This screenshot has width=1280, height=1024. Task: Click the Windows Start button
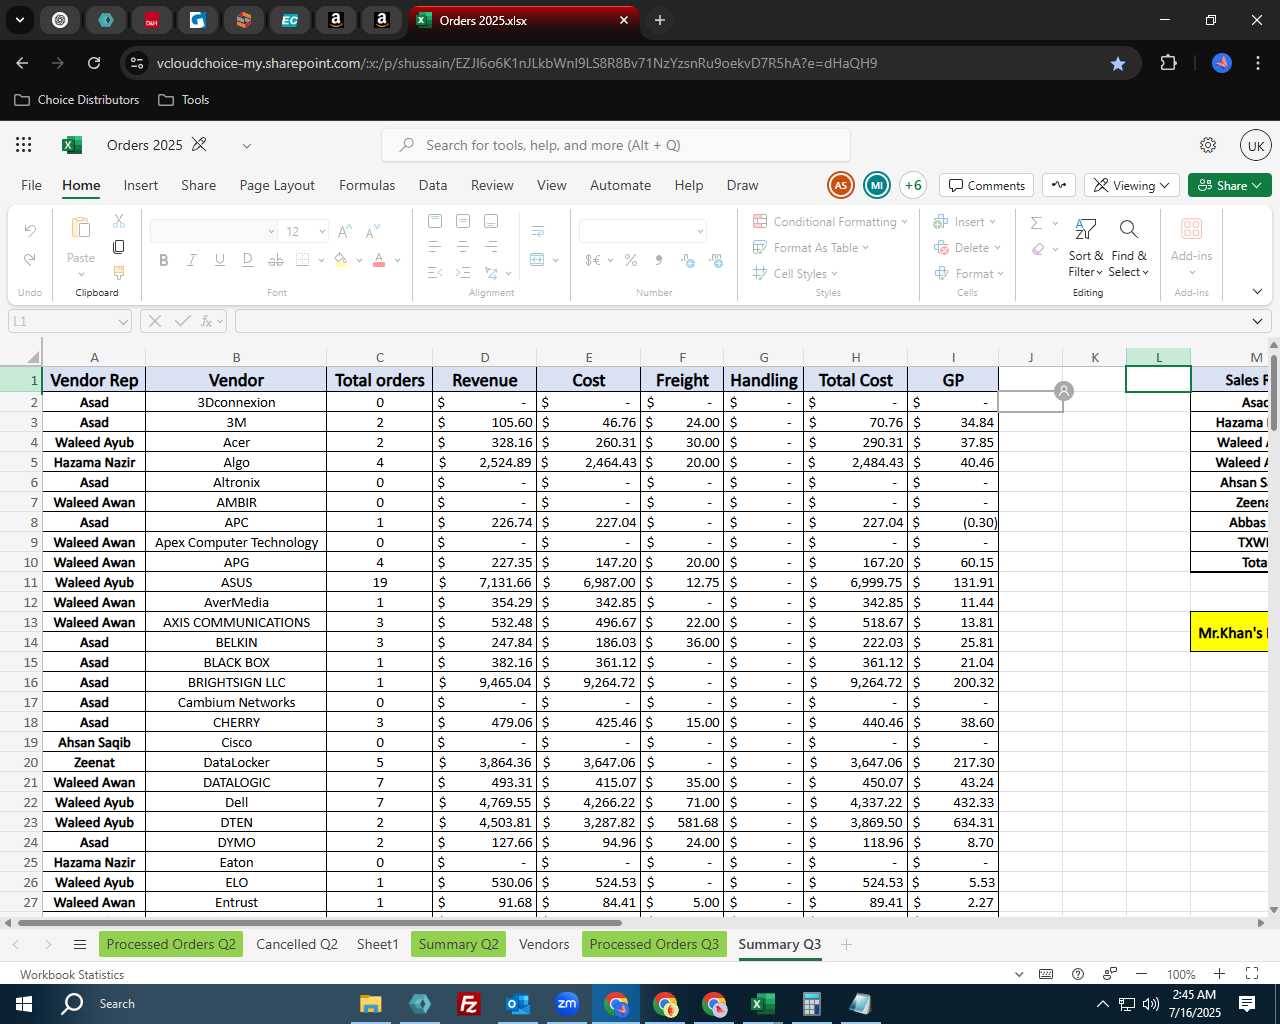click(24, 1004)
